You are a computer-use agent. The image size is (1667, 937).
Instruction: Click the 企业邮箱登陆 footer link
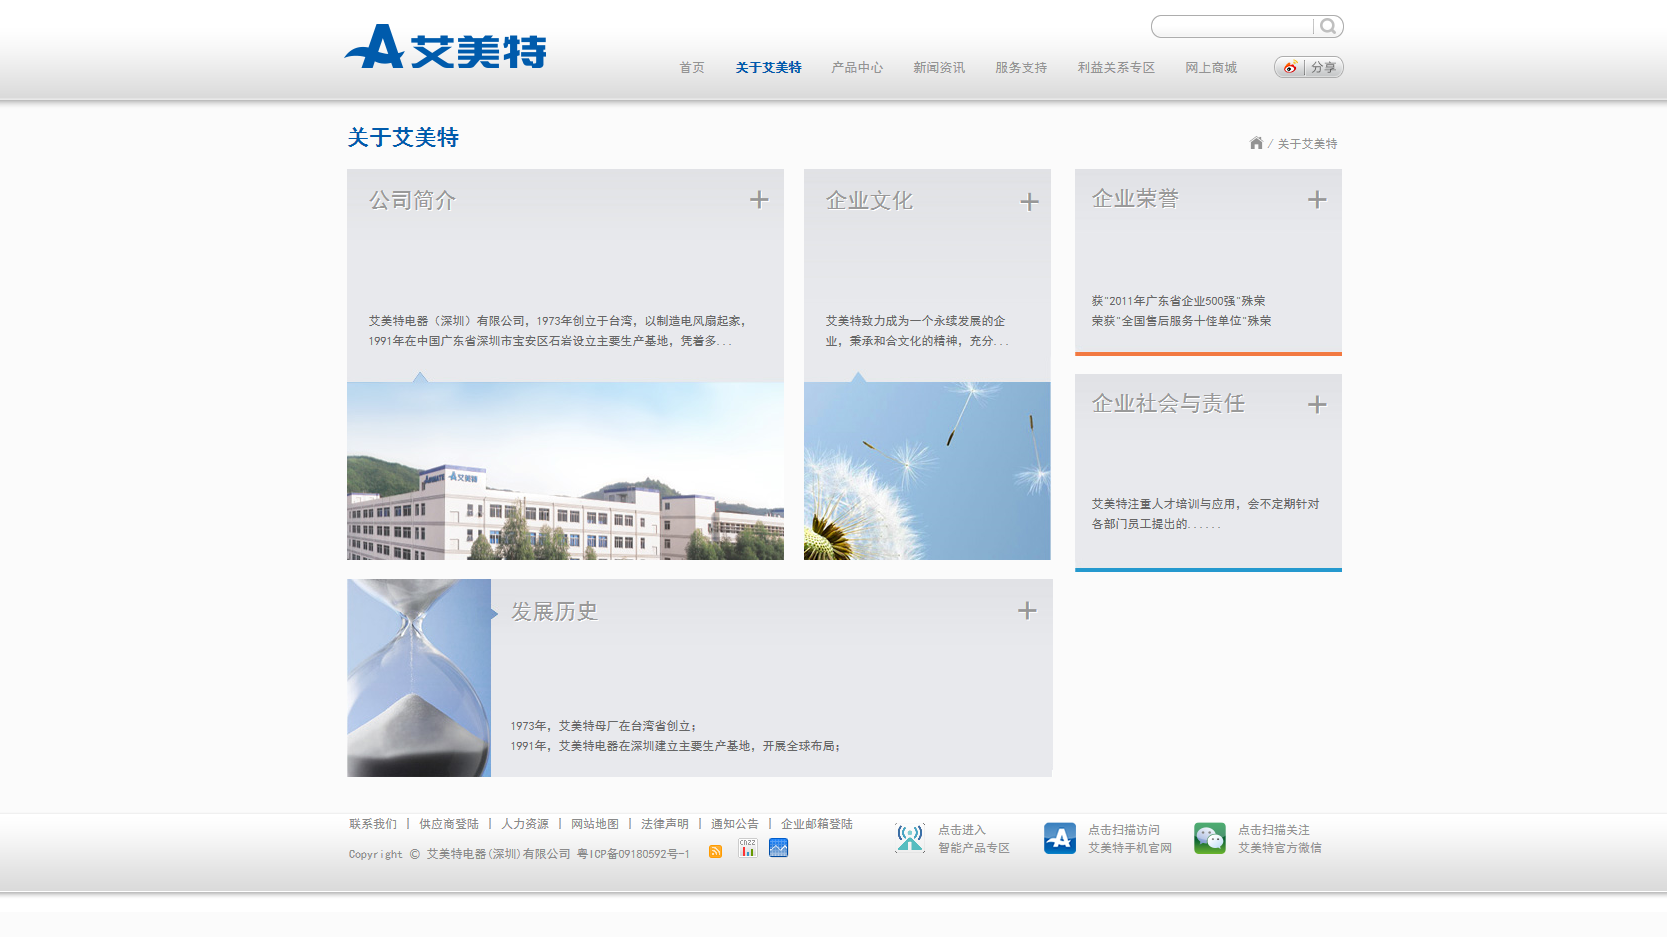816,823
